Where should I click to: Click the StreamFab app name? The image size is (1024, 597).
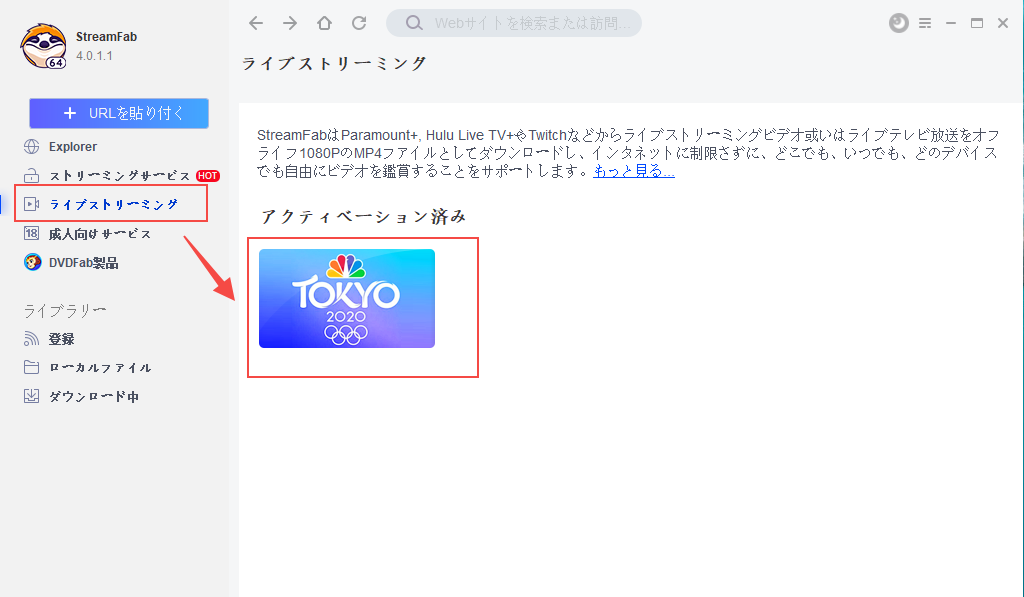pyautogui.click(x=106, y=37)
